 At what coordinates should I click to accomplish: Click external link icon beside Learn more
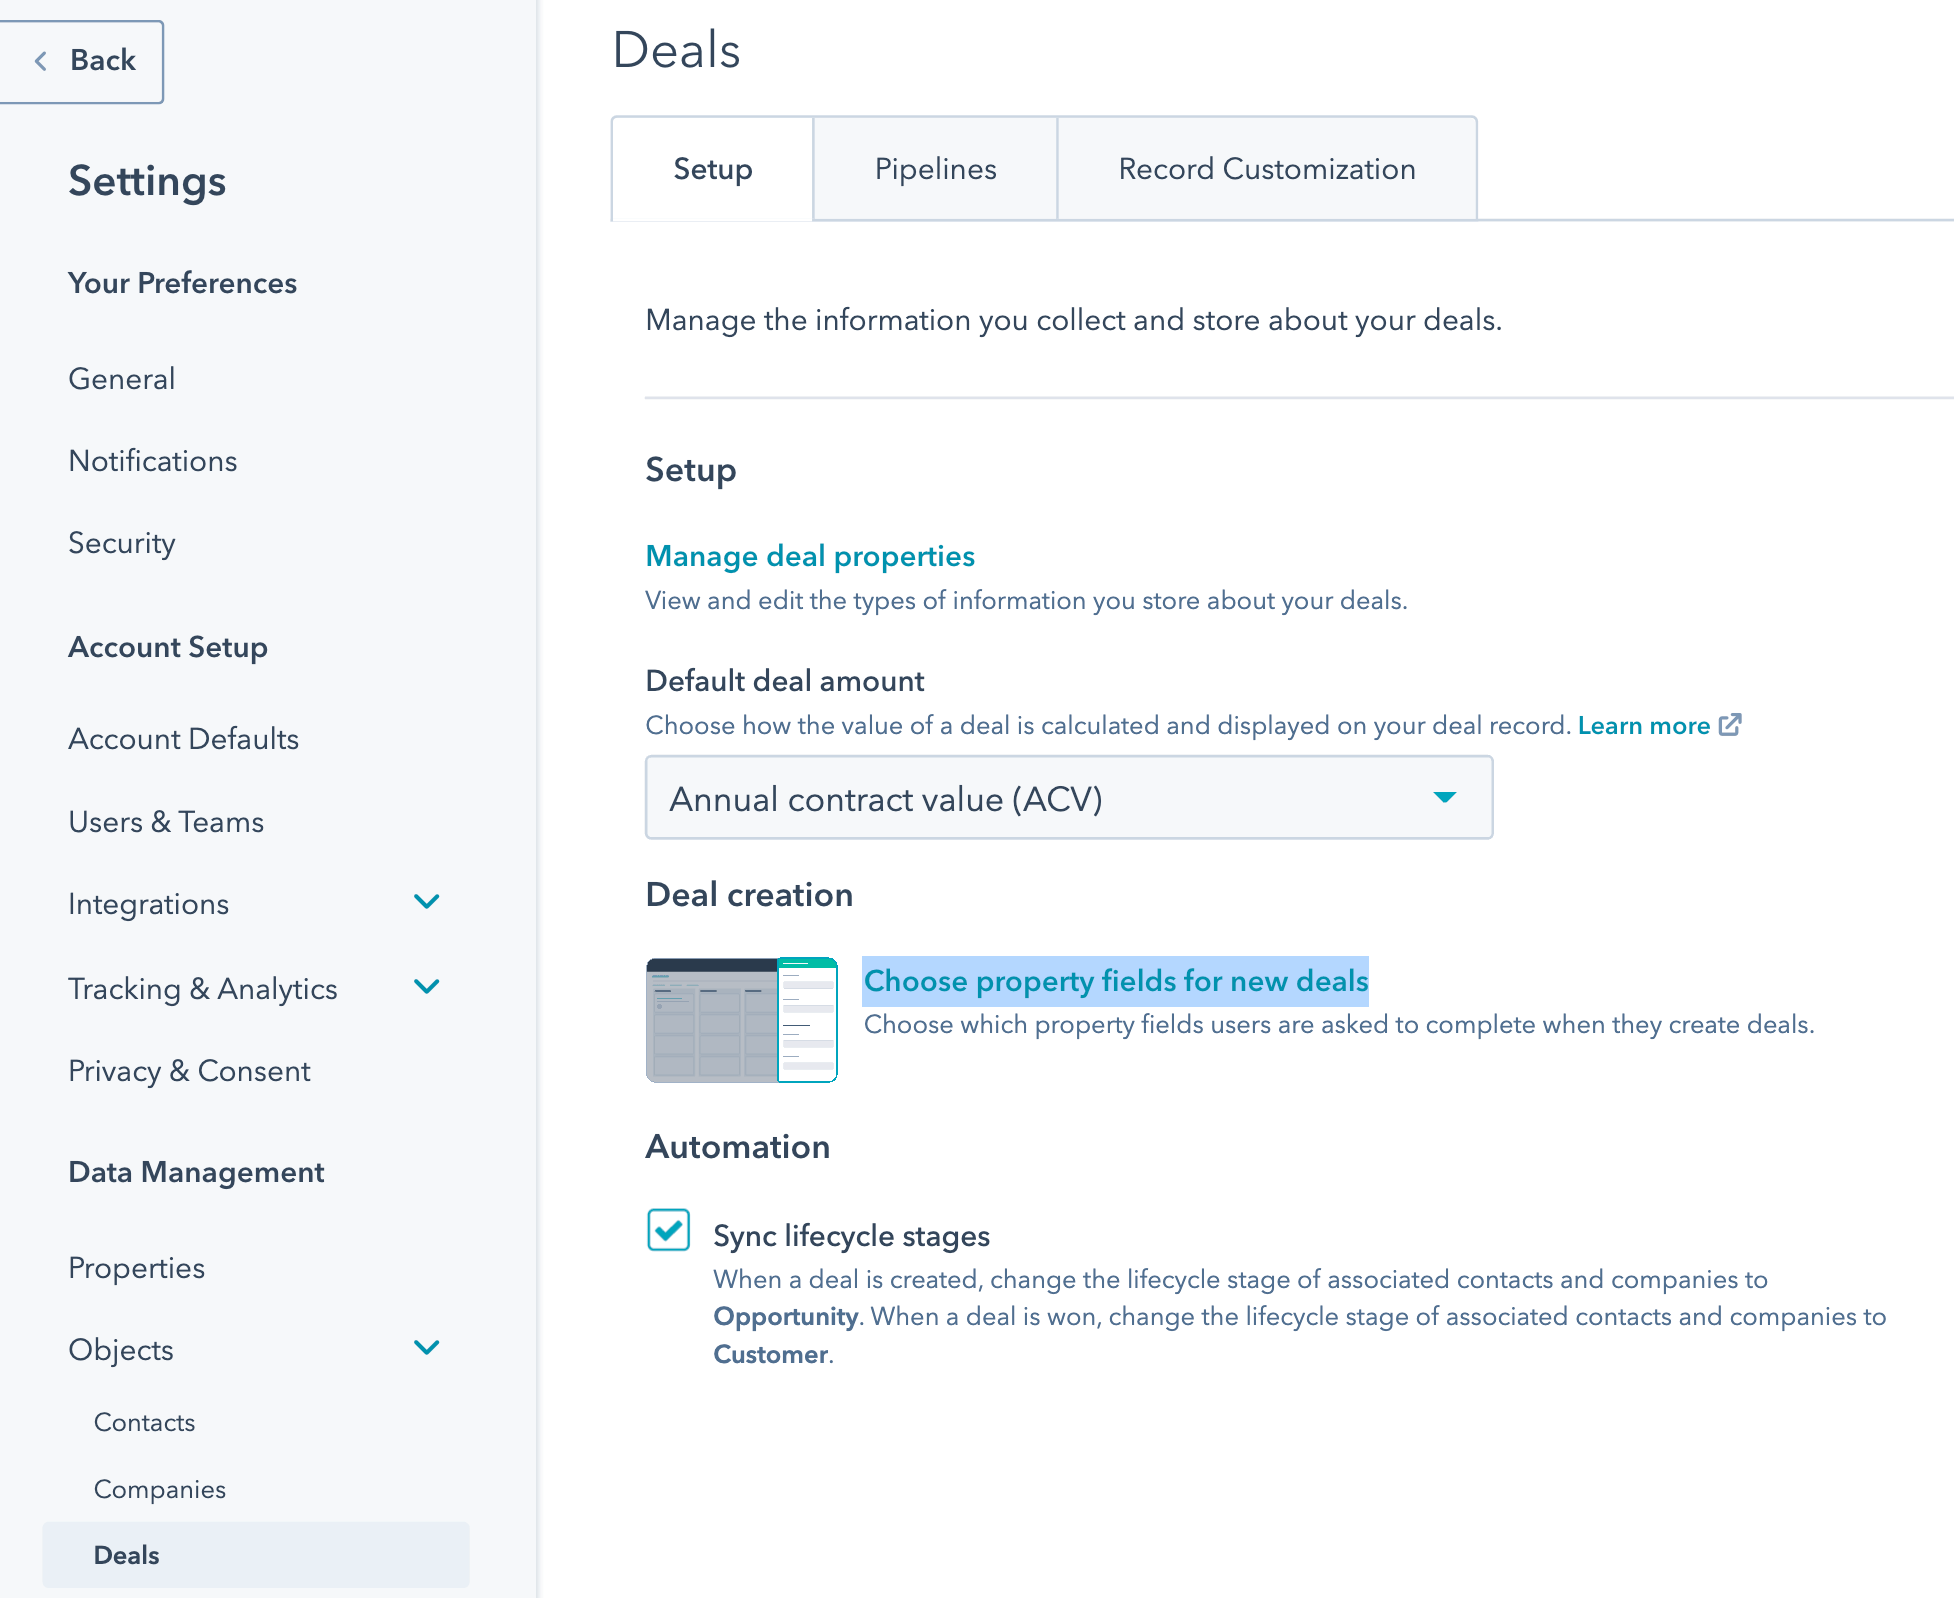coord(1730,725)
